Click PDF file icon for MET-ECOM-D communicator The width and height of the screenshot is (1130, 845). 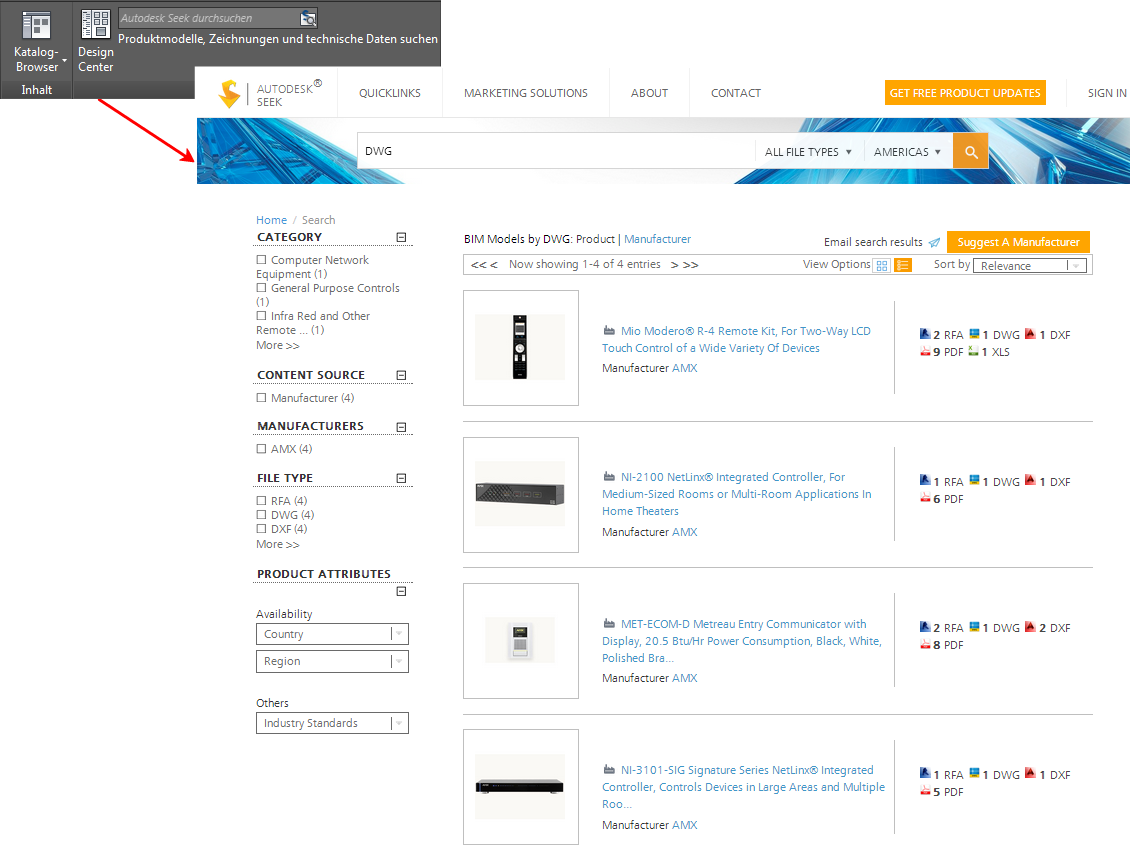click(x=925, y=645)
